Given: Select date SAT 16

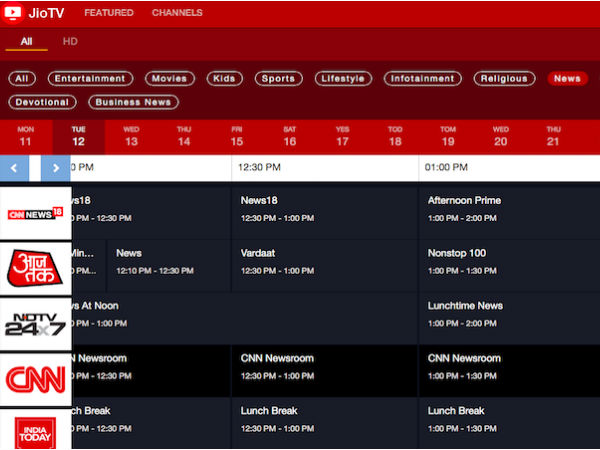Looking at the screenshot, I should coord(290,137).
